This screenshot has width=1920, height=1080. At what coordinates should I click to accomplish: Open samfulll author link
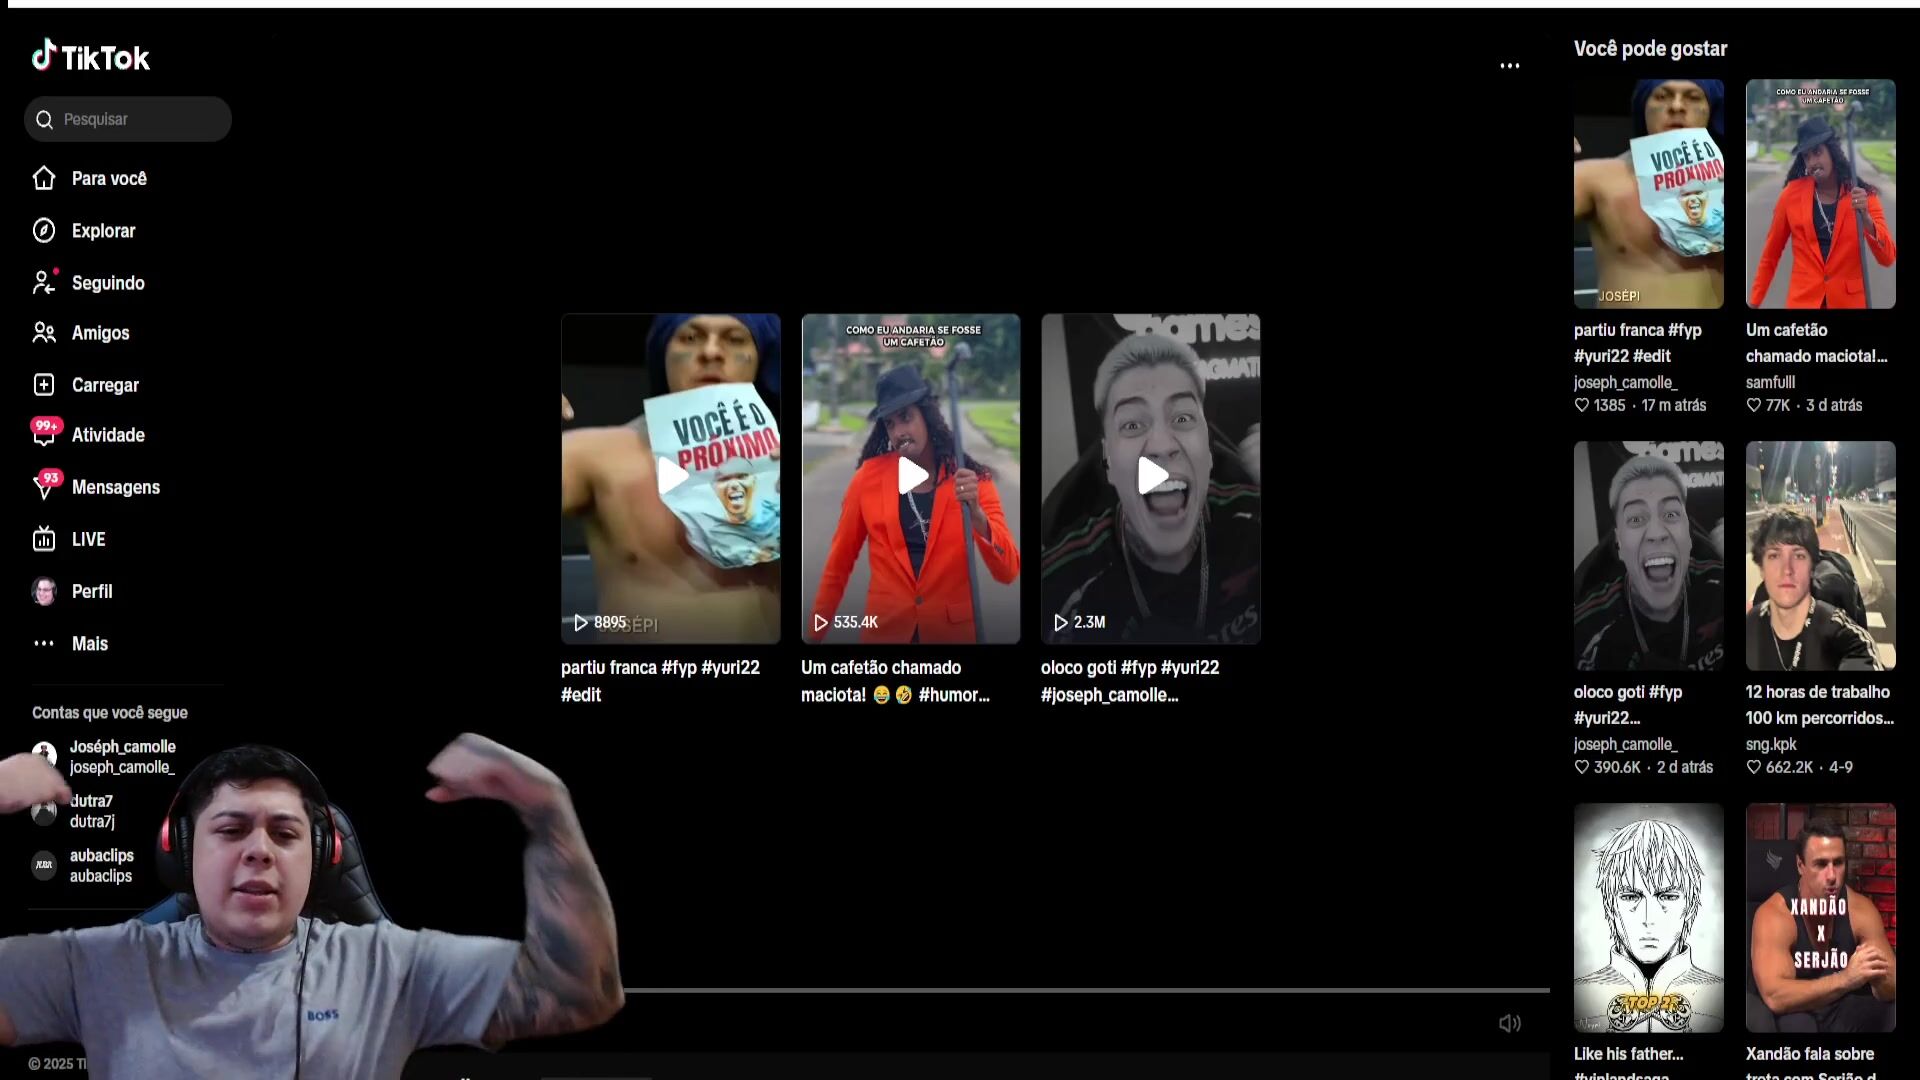click(1771, 382)
